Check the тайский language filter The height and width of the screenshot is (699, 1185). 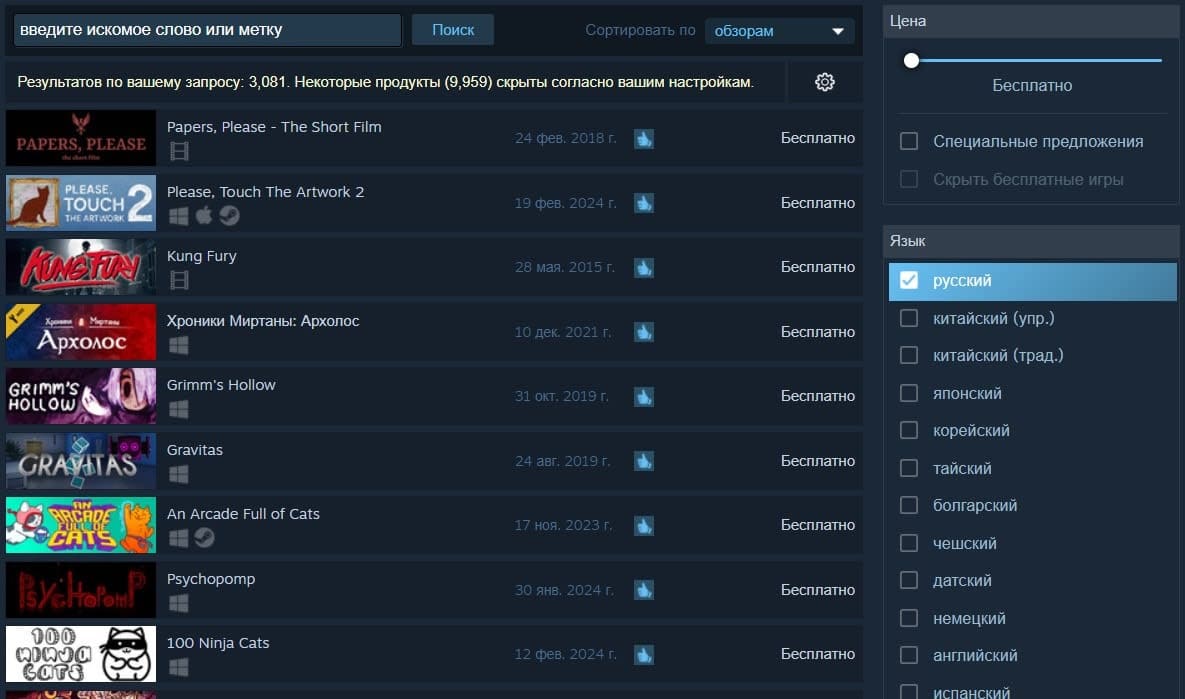909,469
